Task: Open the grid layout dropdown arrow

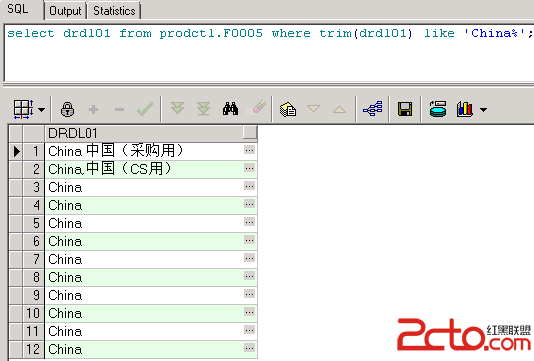Action: (42, 110)
